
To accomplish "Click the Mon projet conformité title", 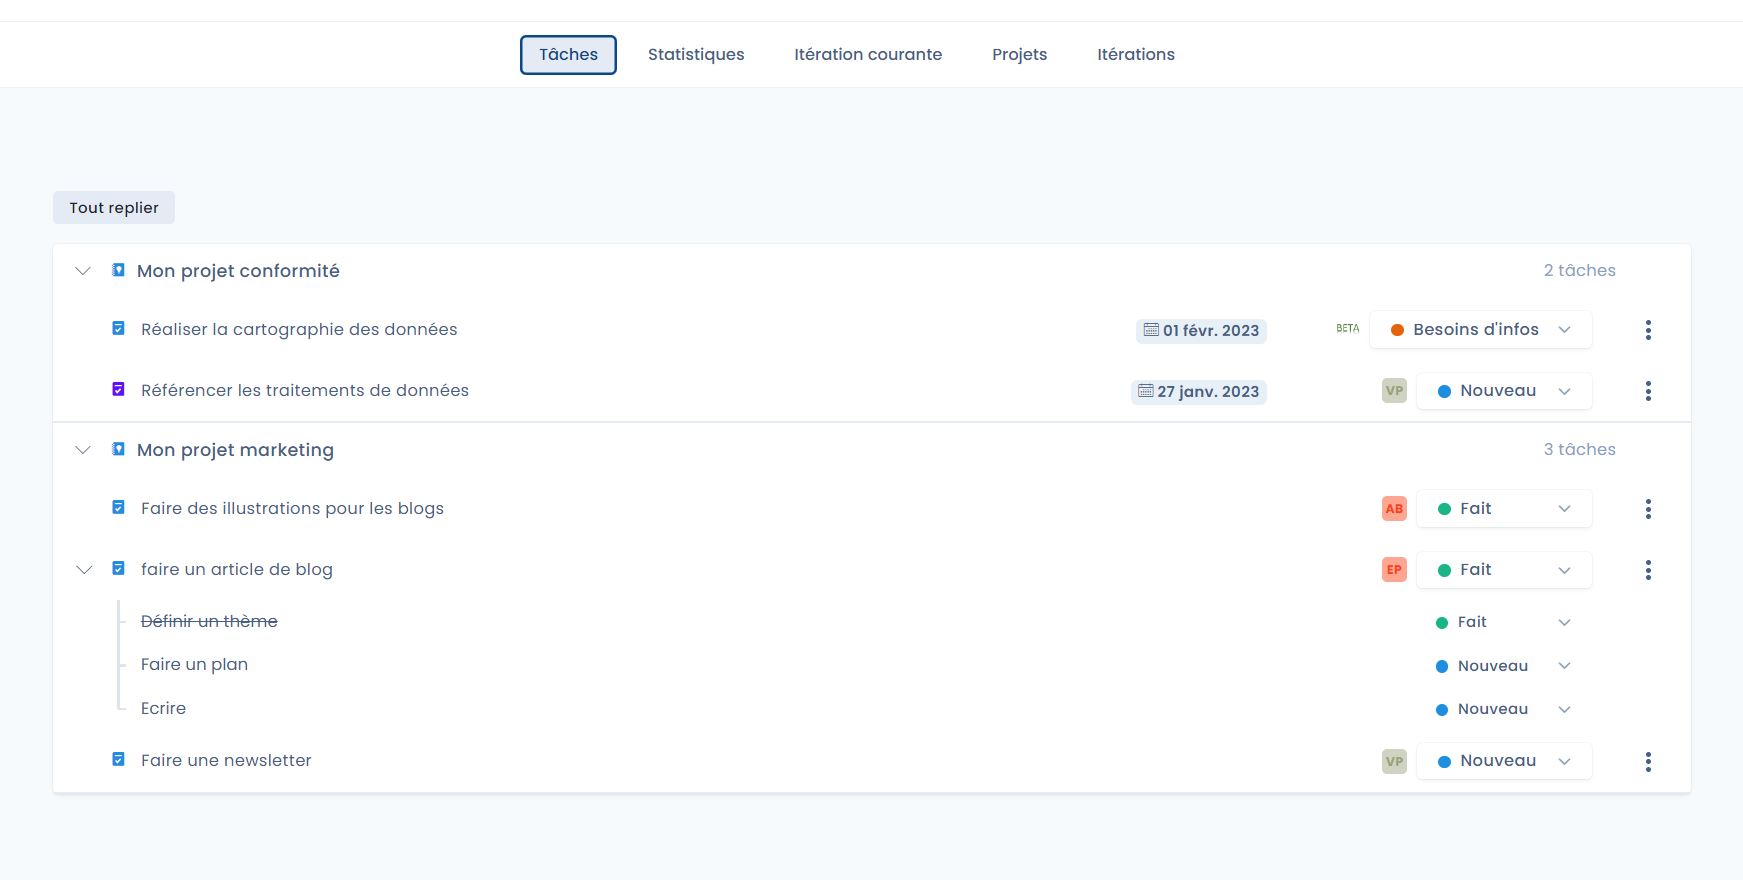I will point(238,271).
